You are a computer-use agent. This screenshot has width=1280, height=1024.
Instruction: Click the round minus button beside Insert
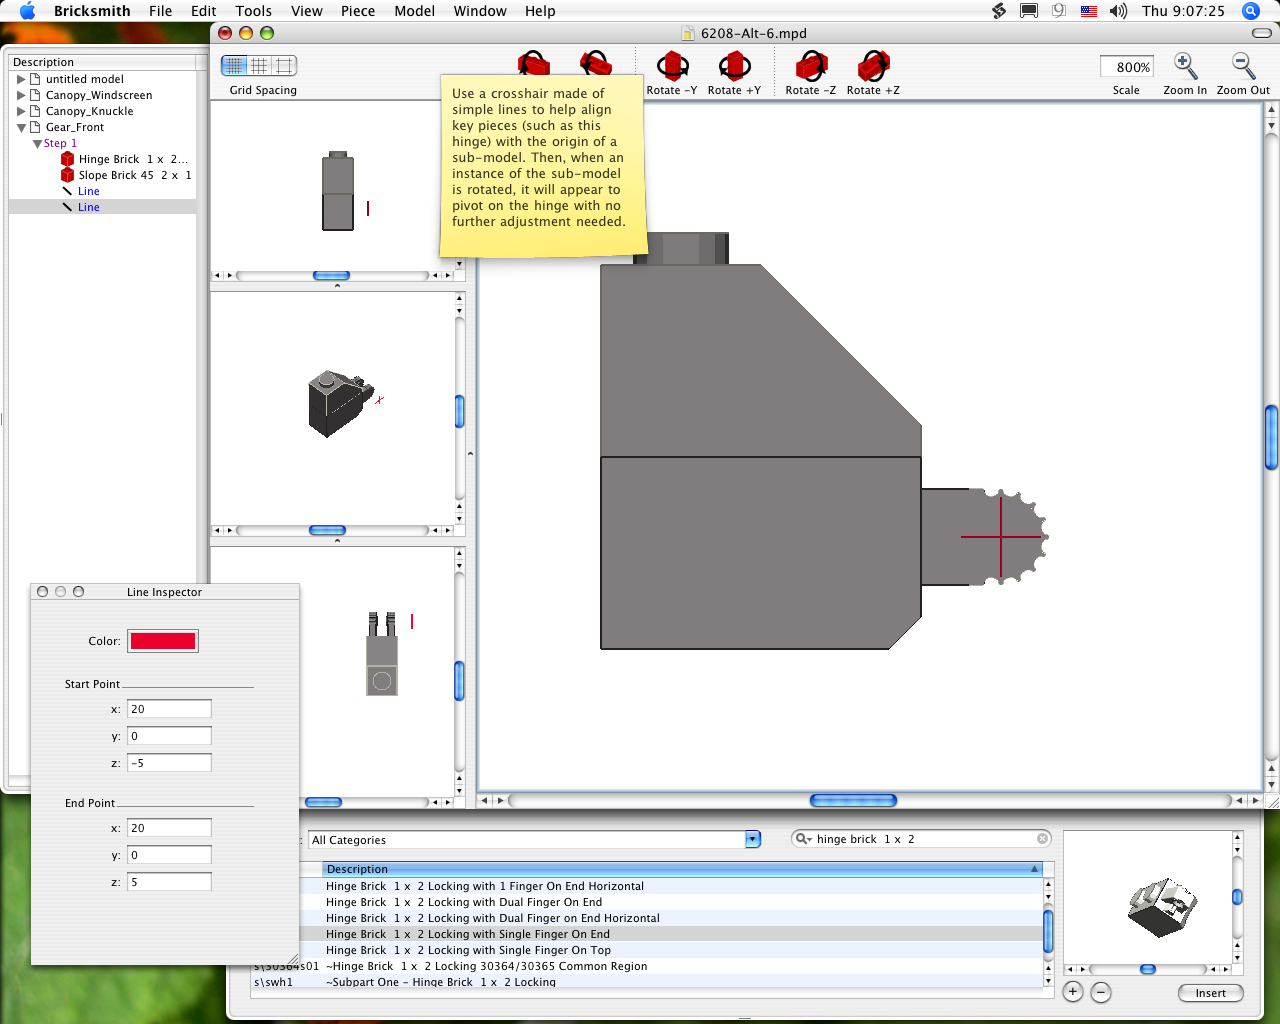click(1101, 992)
